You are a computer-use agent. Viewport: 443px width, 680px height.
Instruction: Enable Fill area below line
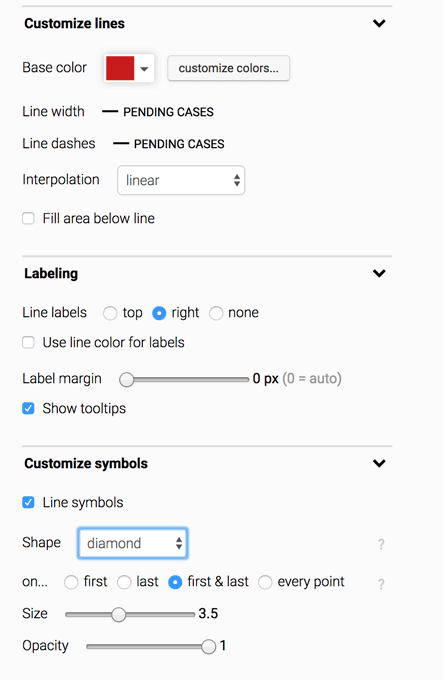(29, 218)
